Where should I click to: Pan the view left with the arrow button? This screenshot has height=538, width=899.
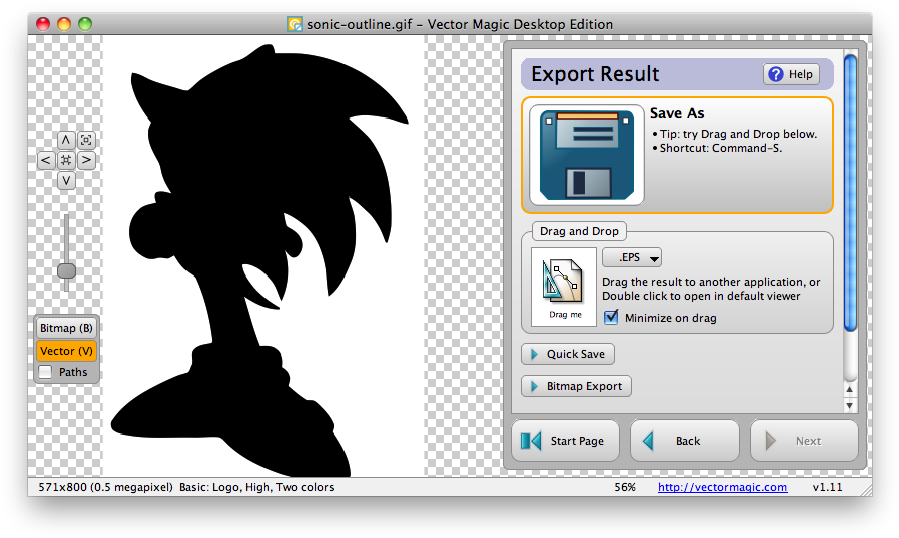point(46,160)
